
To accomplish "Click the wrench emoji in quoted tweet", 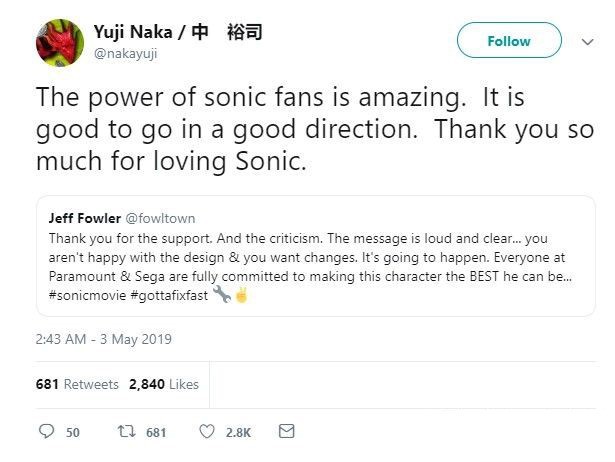I will pyautogui.click(x=222, y=294).
